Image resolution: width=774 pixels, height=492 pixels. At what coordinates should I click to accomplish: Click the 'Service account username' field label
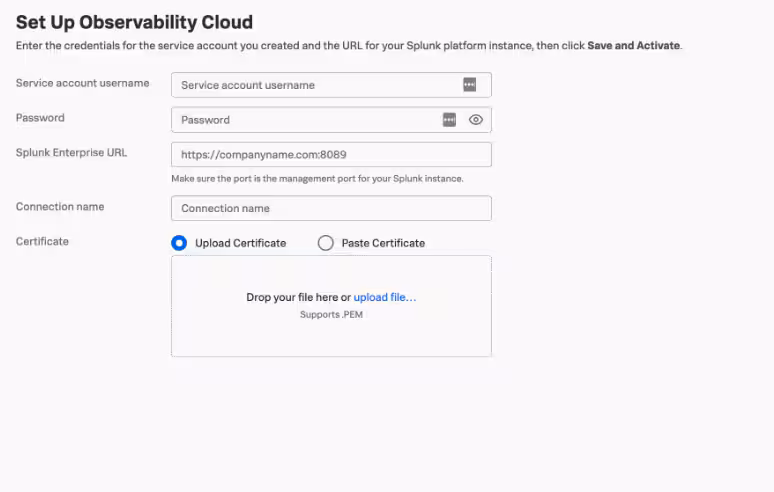(x=82, y=83)
